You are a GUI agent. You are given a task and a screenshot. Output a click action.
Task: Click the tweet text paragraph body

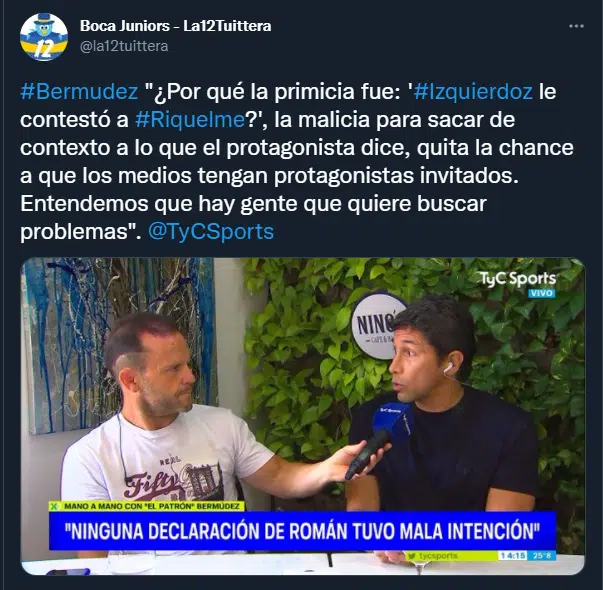pyautogui.click(x=297, y=162)
